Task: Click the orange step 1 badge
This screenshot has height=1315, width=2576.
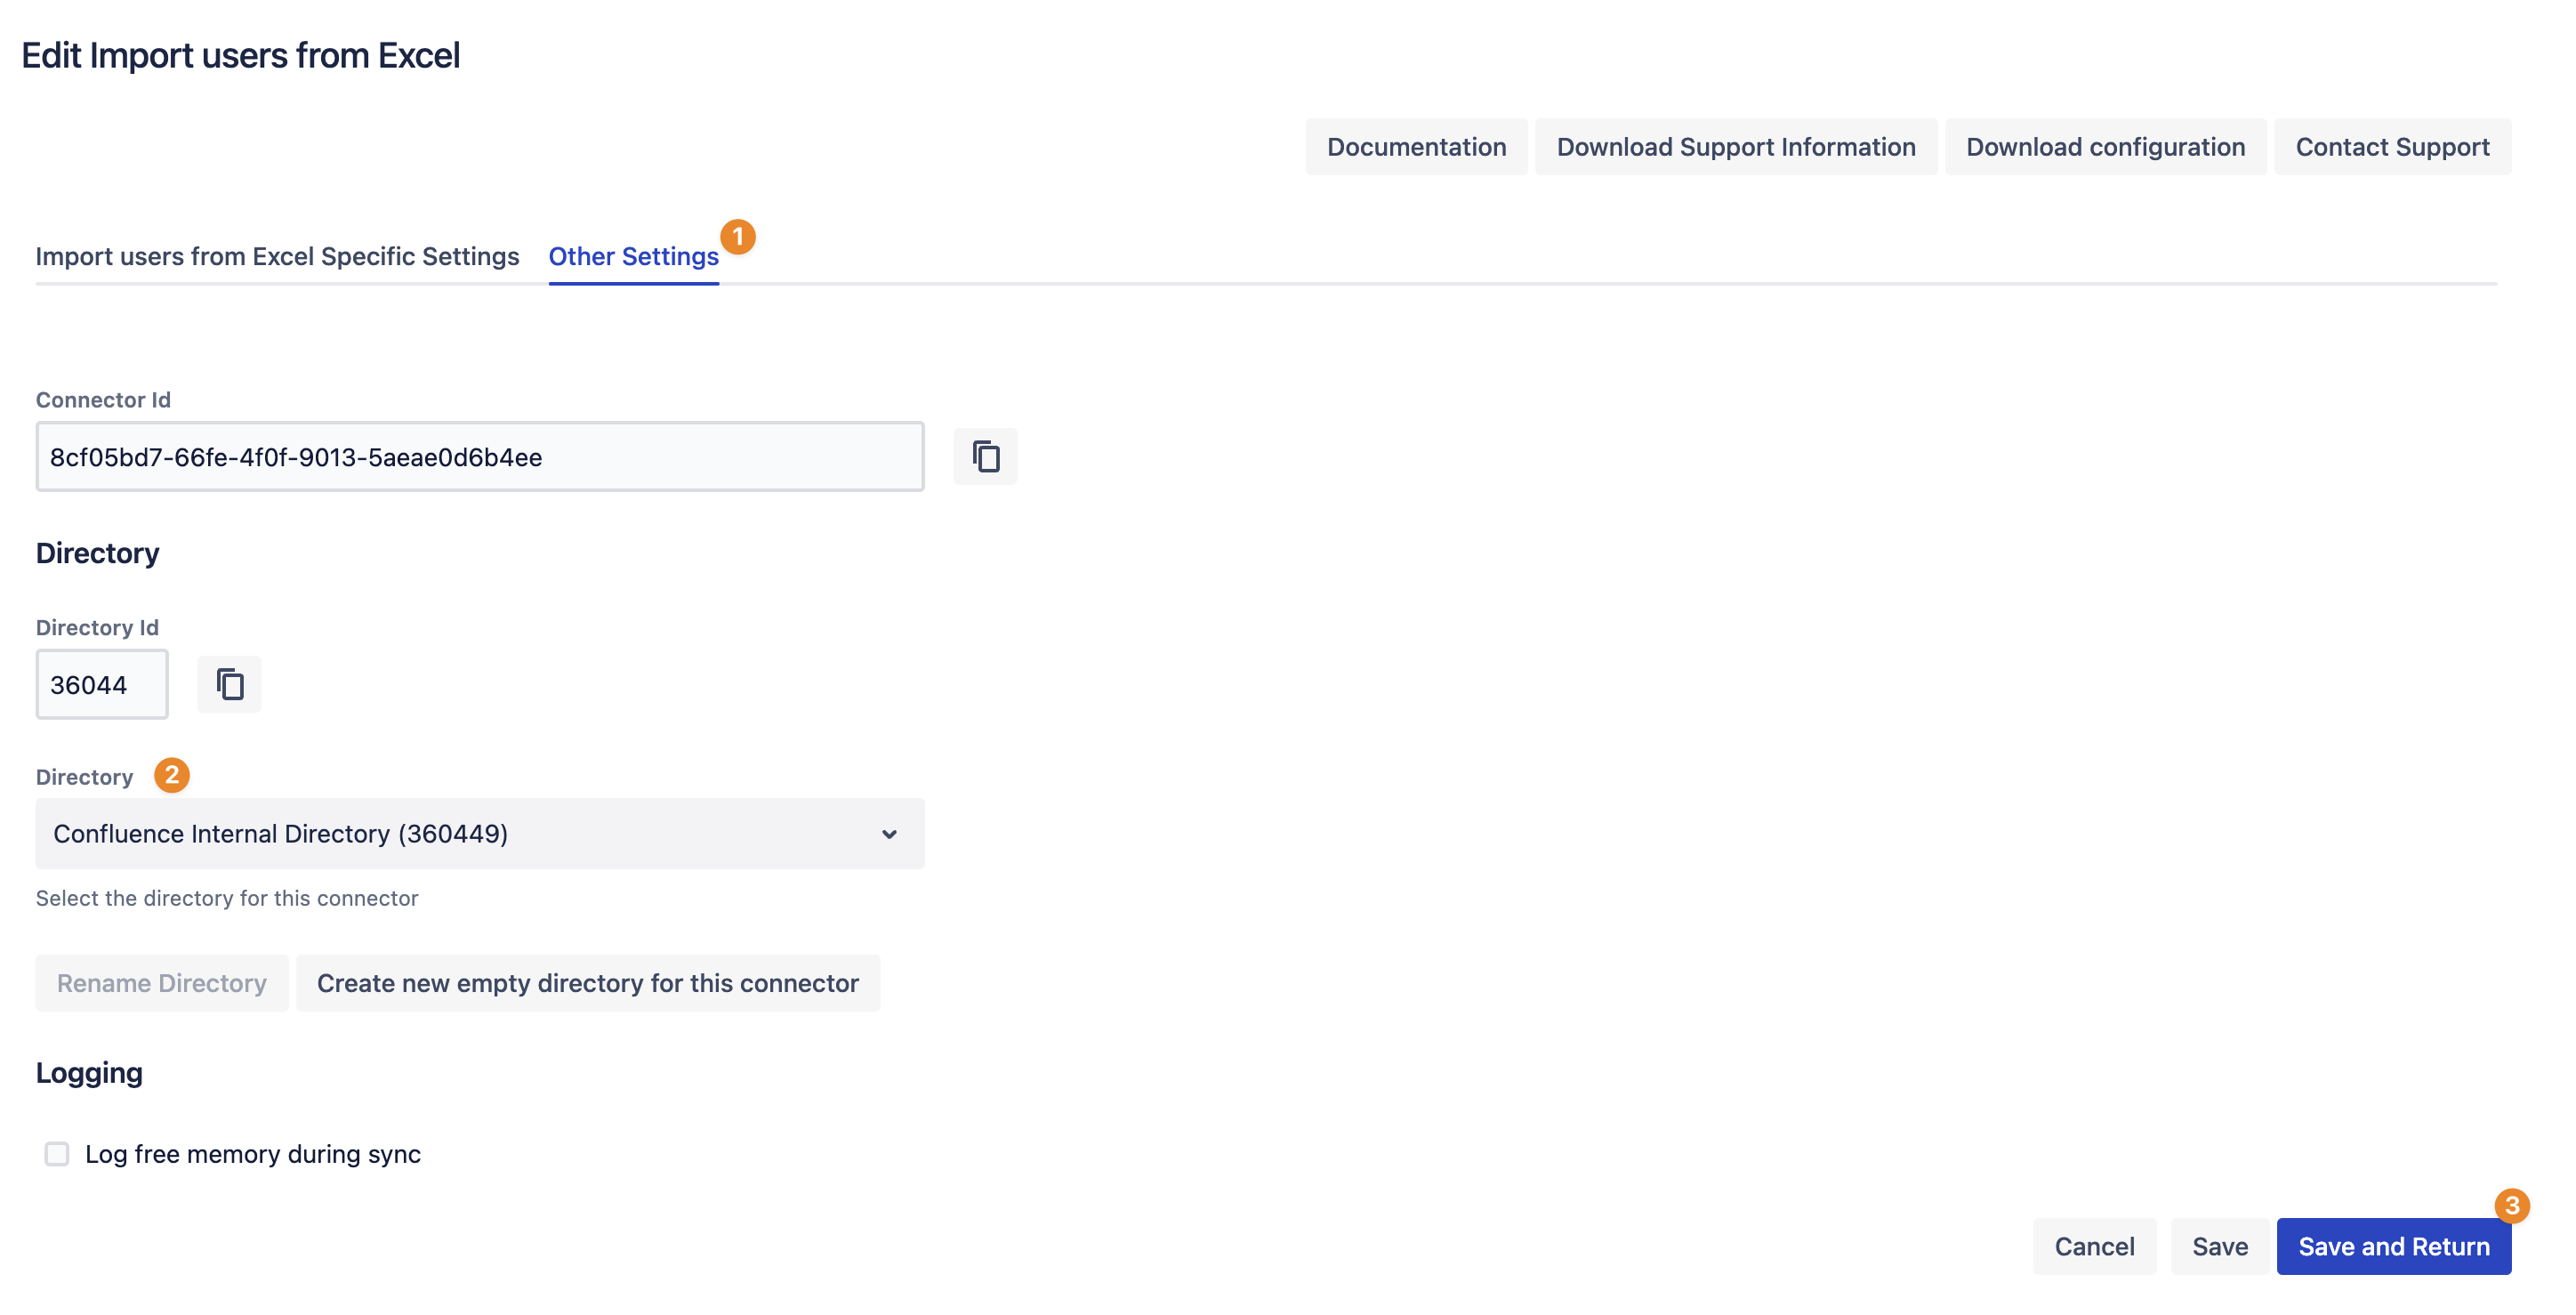Action: (x=738, y=237)
